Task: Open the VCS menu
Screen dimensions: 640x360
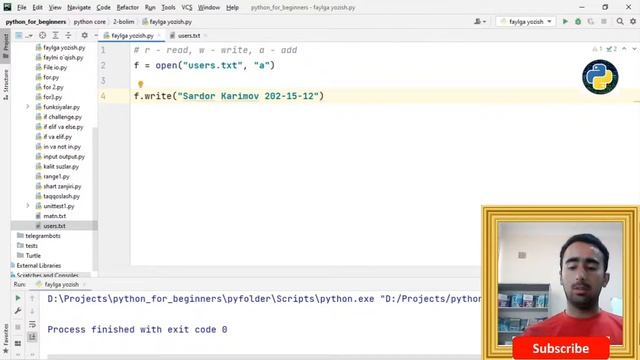Action: tap(187, 7)
